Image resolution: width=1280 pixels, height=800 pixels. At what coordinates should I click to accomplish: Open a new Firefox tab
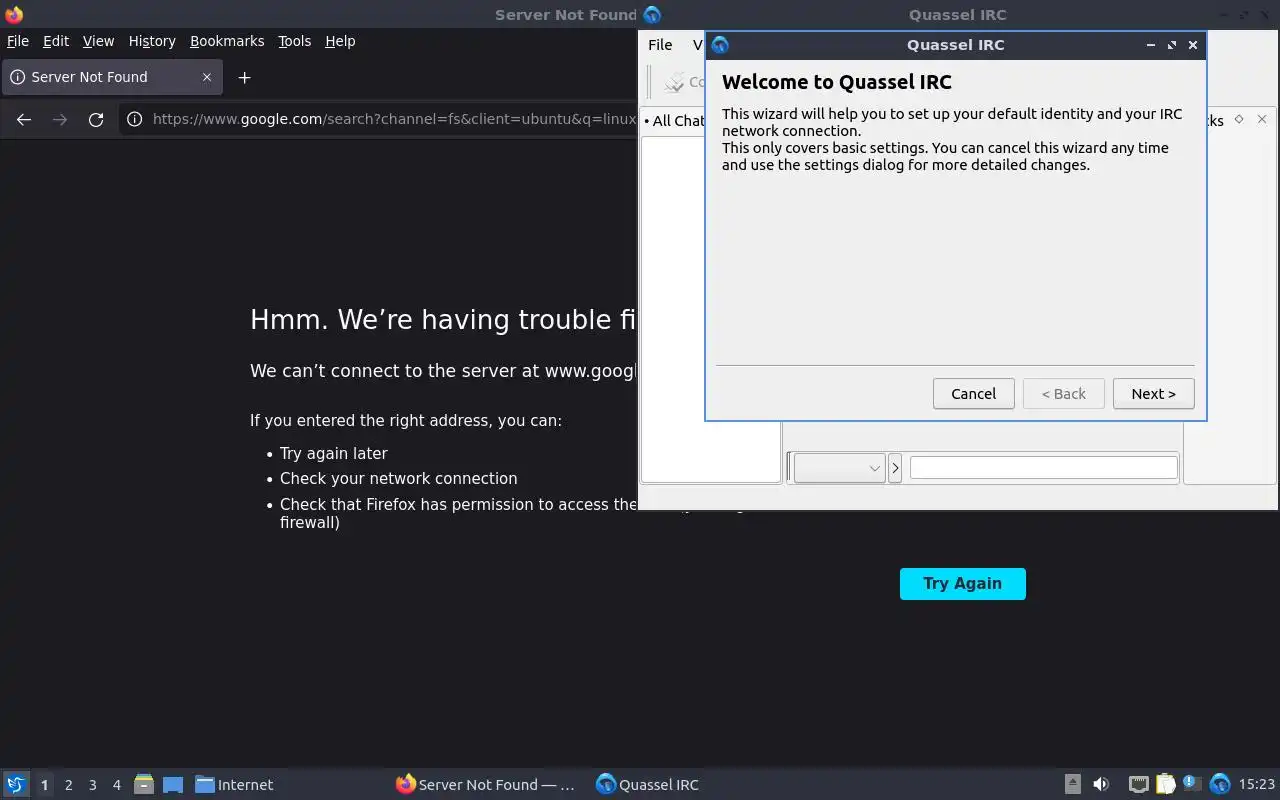(244, 77)
